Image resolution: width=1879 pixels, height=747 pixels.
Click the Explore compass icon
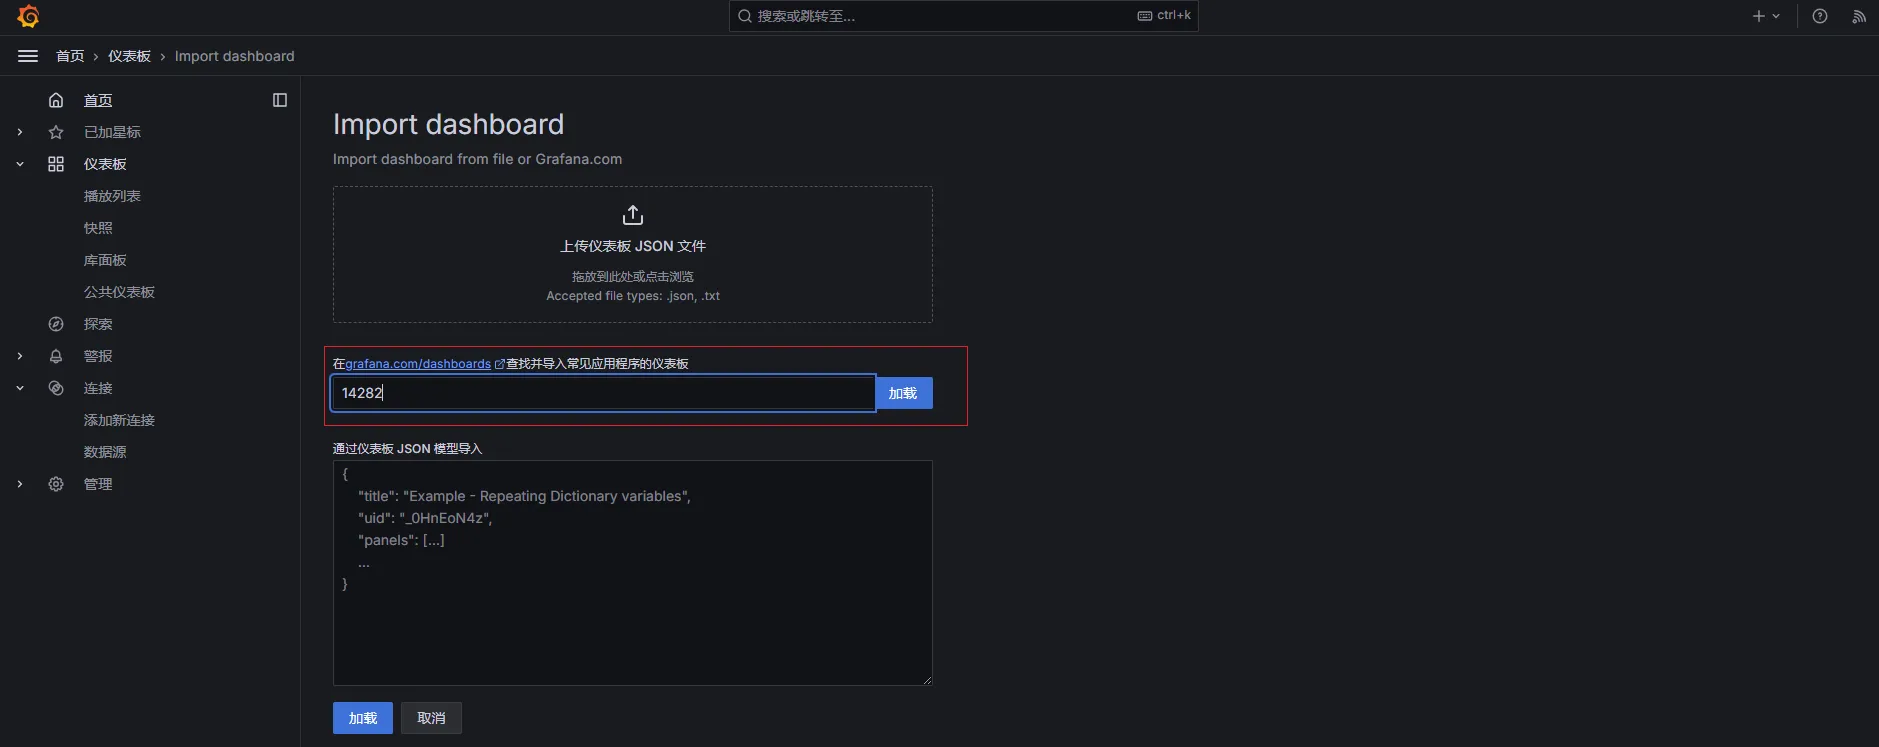click(56, 324)
